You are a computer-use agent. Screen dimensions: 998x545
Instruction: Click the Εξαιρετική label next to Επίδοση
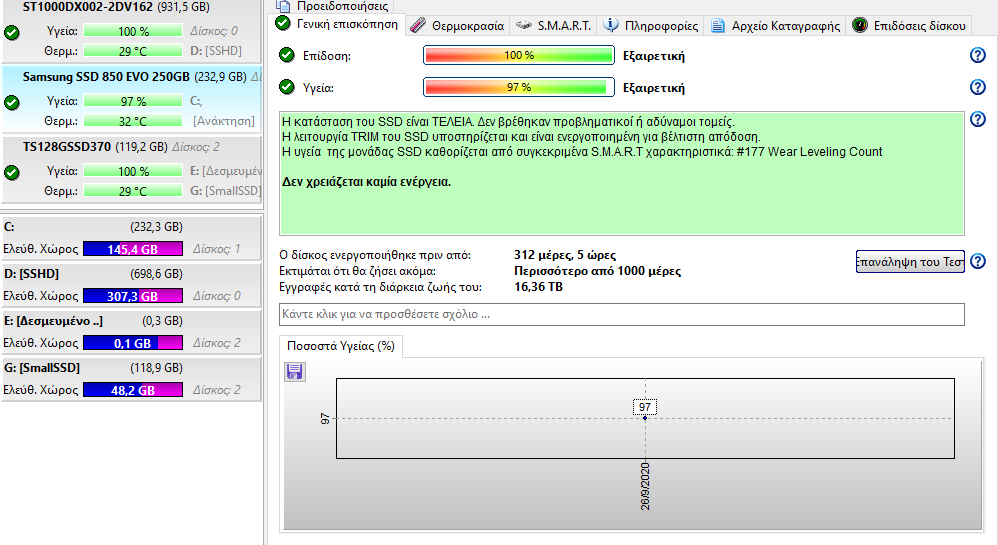click(x=654, y=56)
